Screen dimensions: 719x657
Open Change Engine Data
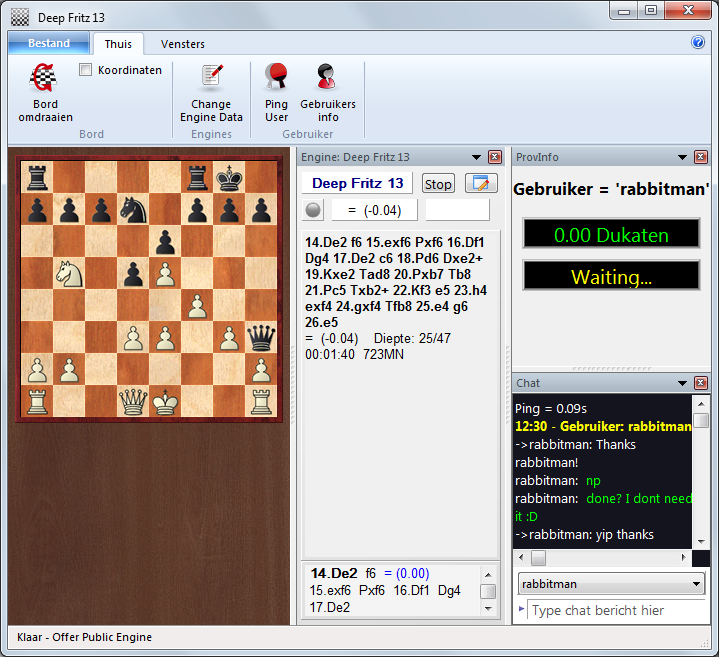[211, 78]
